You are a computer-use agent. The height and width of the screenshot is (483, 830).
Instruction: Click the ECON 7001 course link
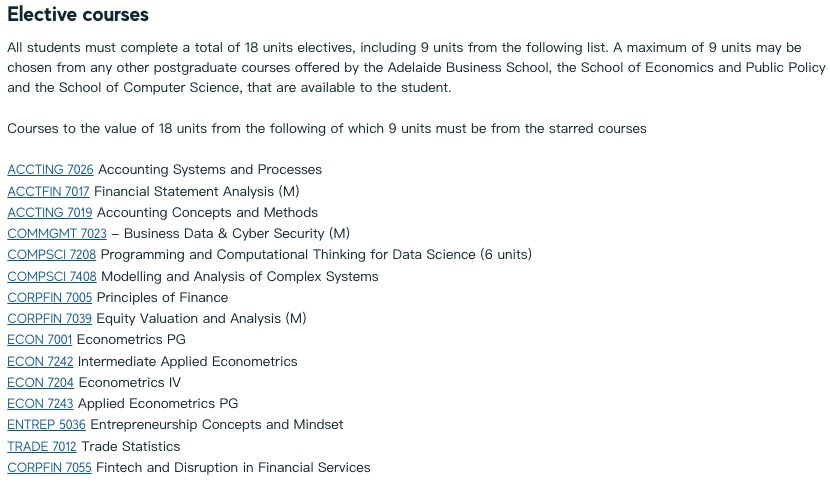(x=39, y=340)
